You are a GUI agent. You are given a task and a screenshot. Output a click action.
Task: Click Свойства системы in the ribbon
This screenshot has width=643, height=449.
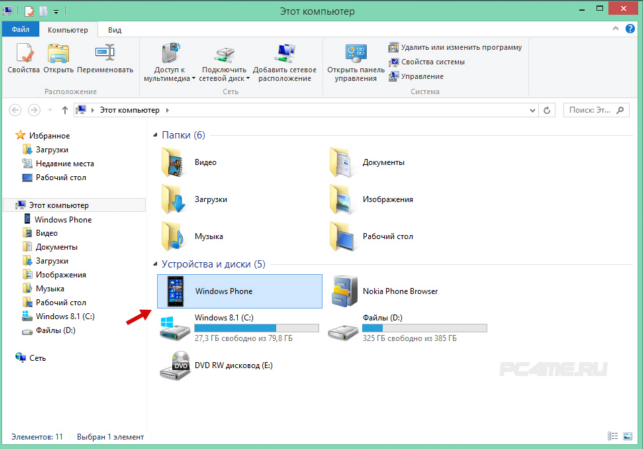click(426, 62)
